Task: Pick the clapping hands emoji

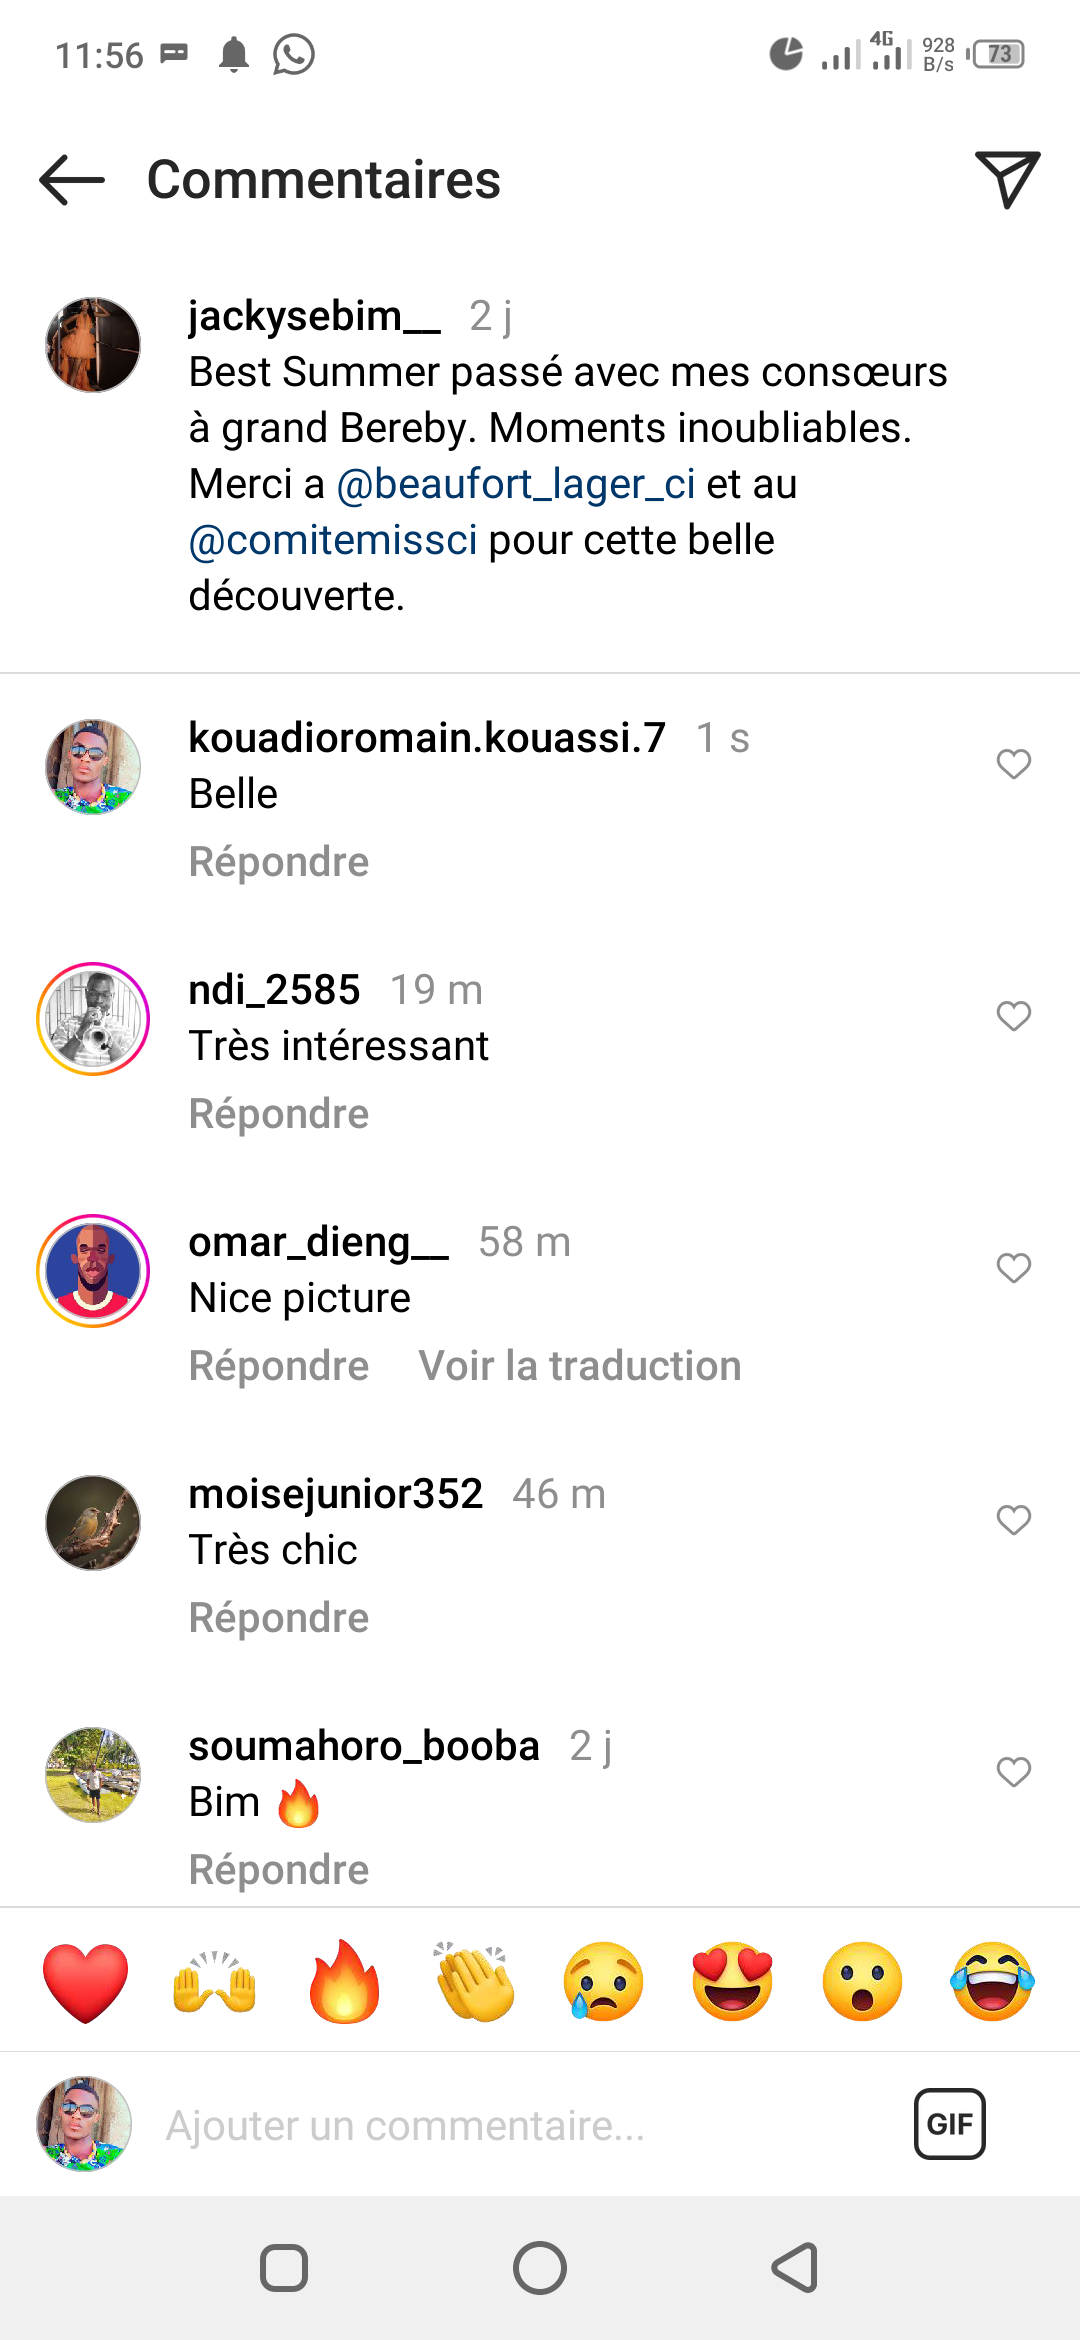Action: (x=474, y=1982)
